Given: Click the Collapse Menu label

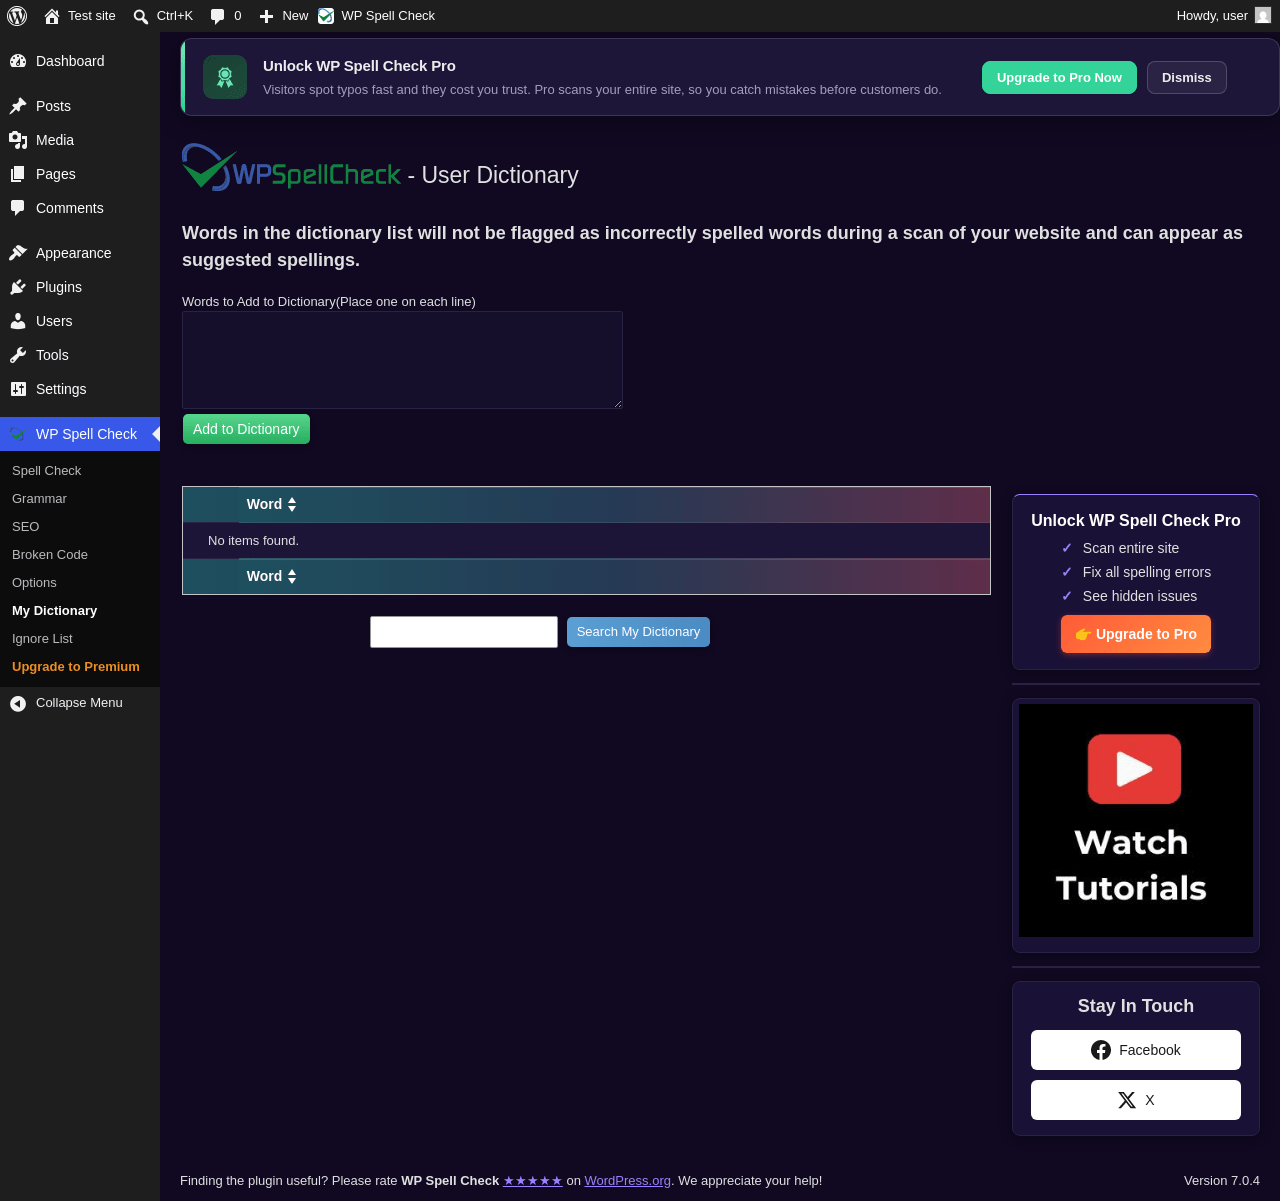Looking at the screenshot, I should click(79, 703).
